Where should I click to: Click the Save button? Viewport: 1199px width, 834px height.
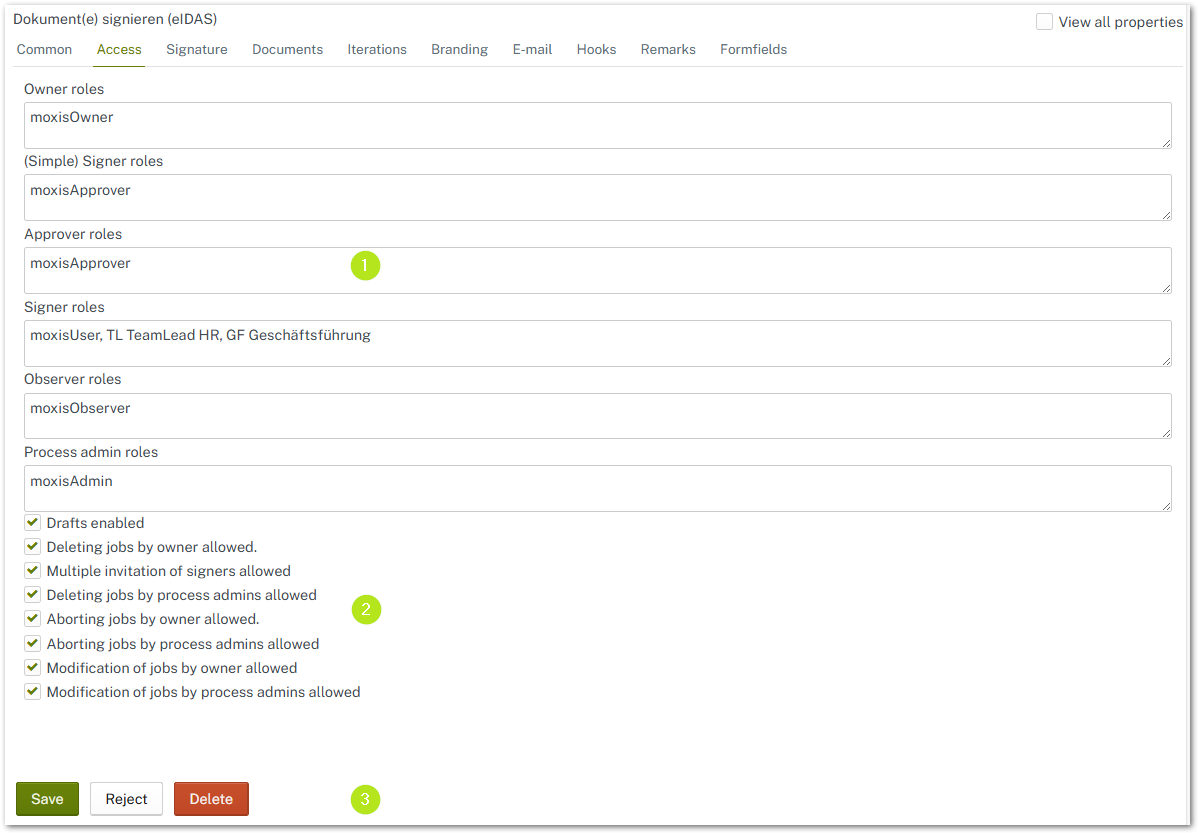tap(47, 798)
